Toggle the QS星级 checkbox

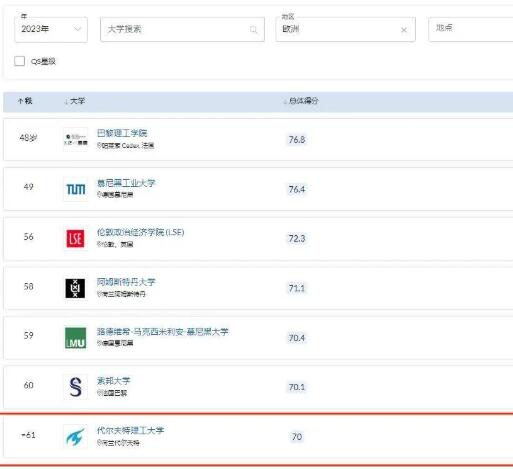pos(20,61)
